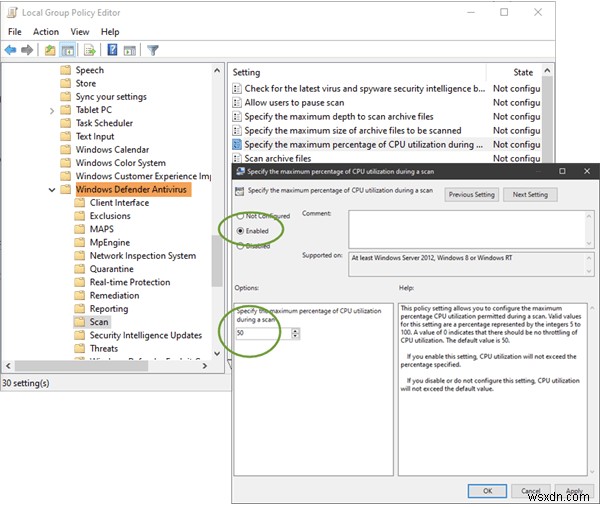
Task: Click the tree pane scroll up arrow
Action: pyautogui.click(x=217, y=71)
